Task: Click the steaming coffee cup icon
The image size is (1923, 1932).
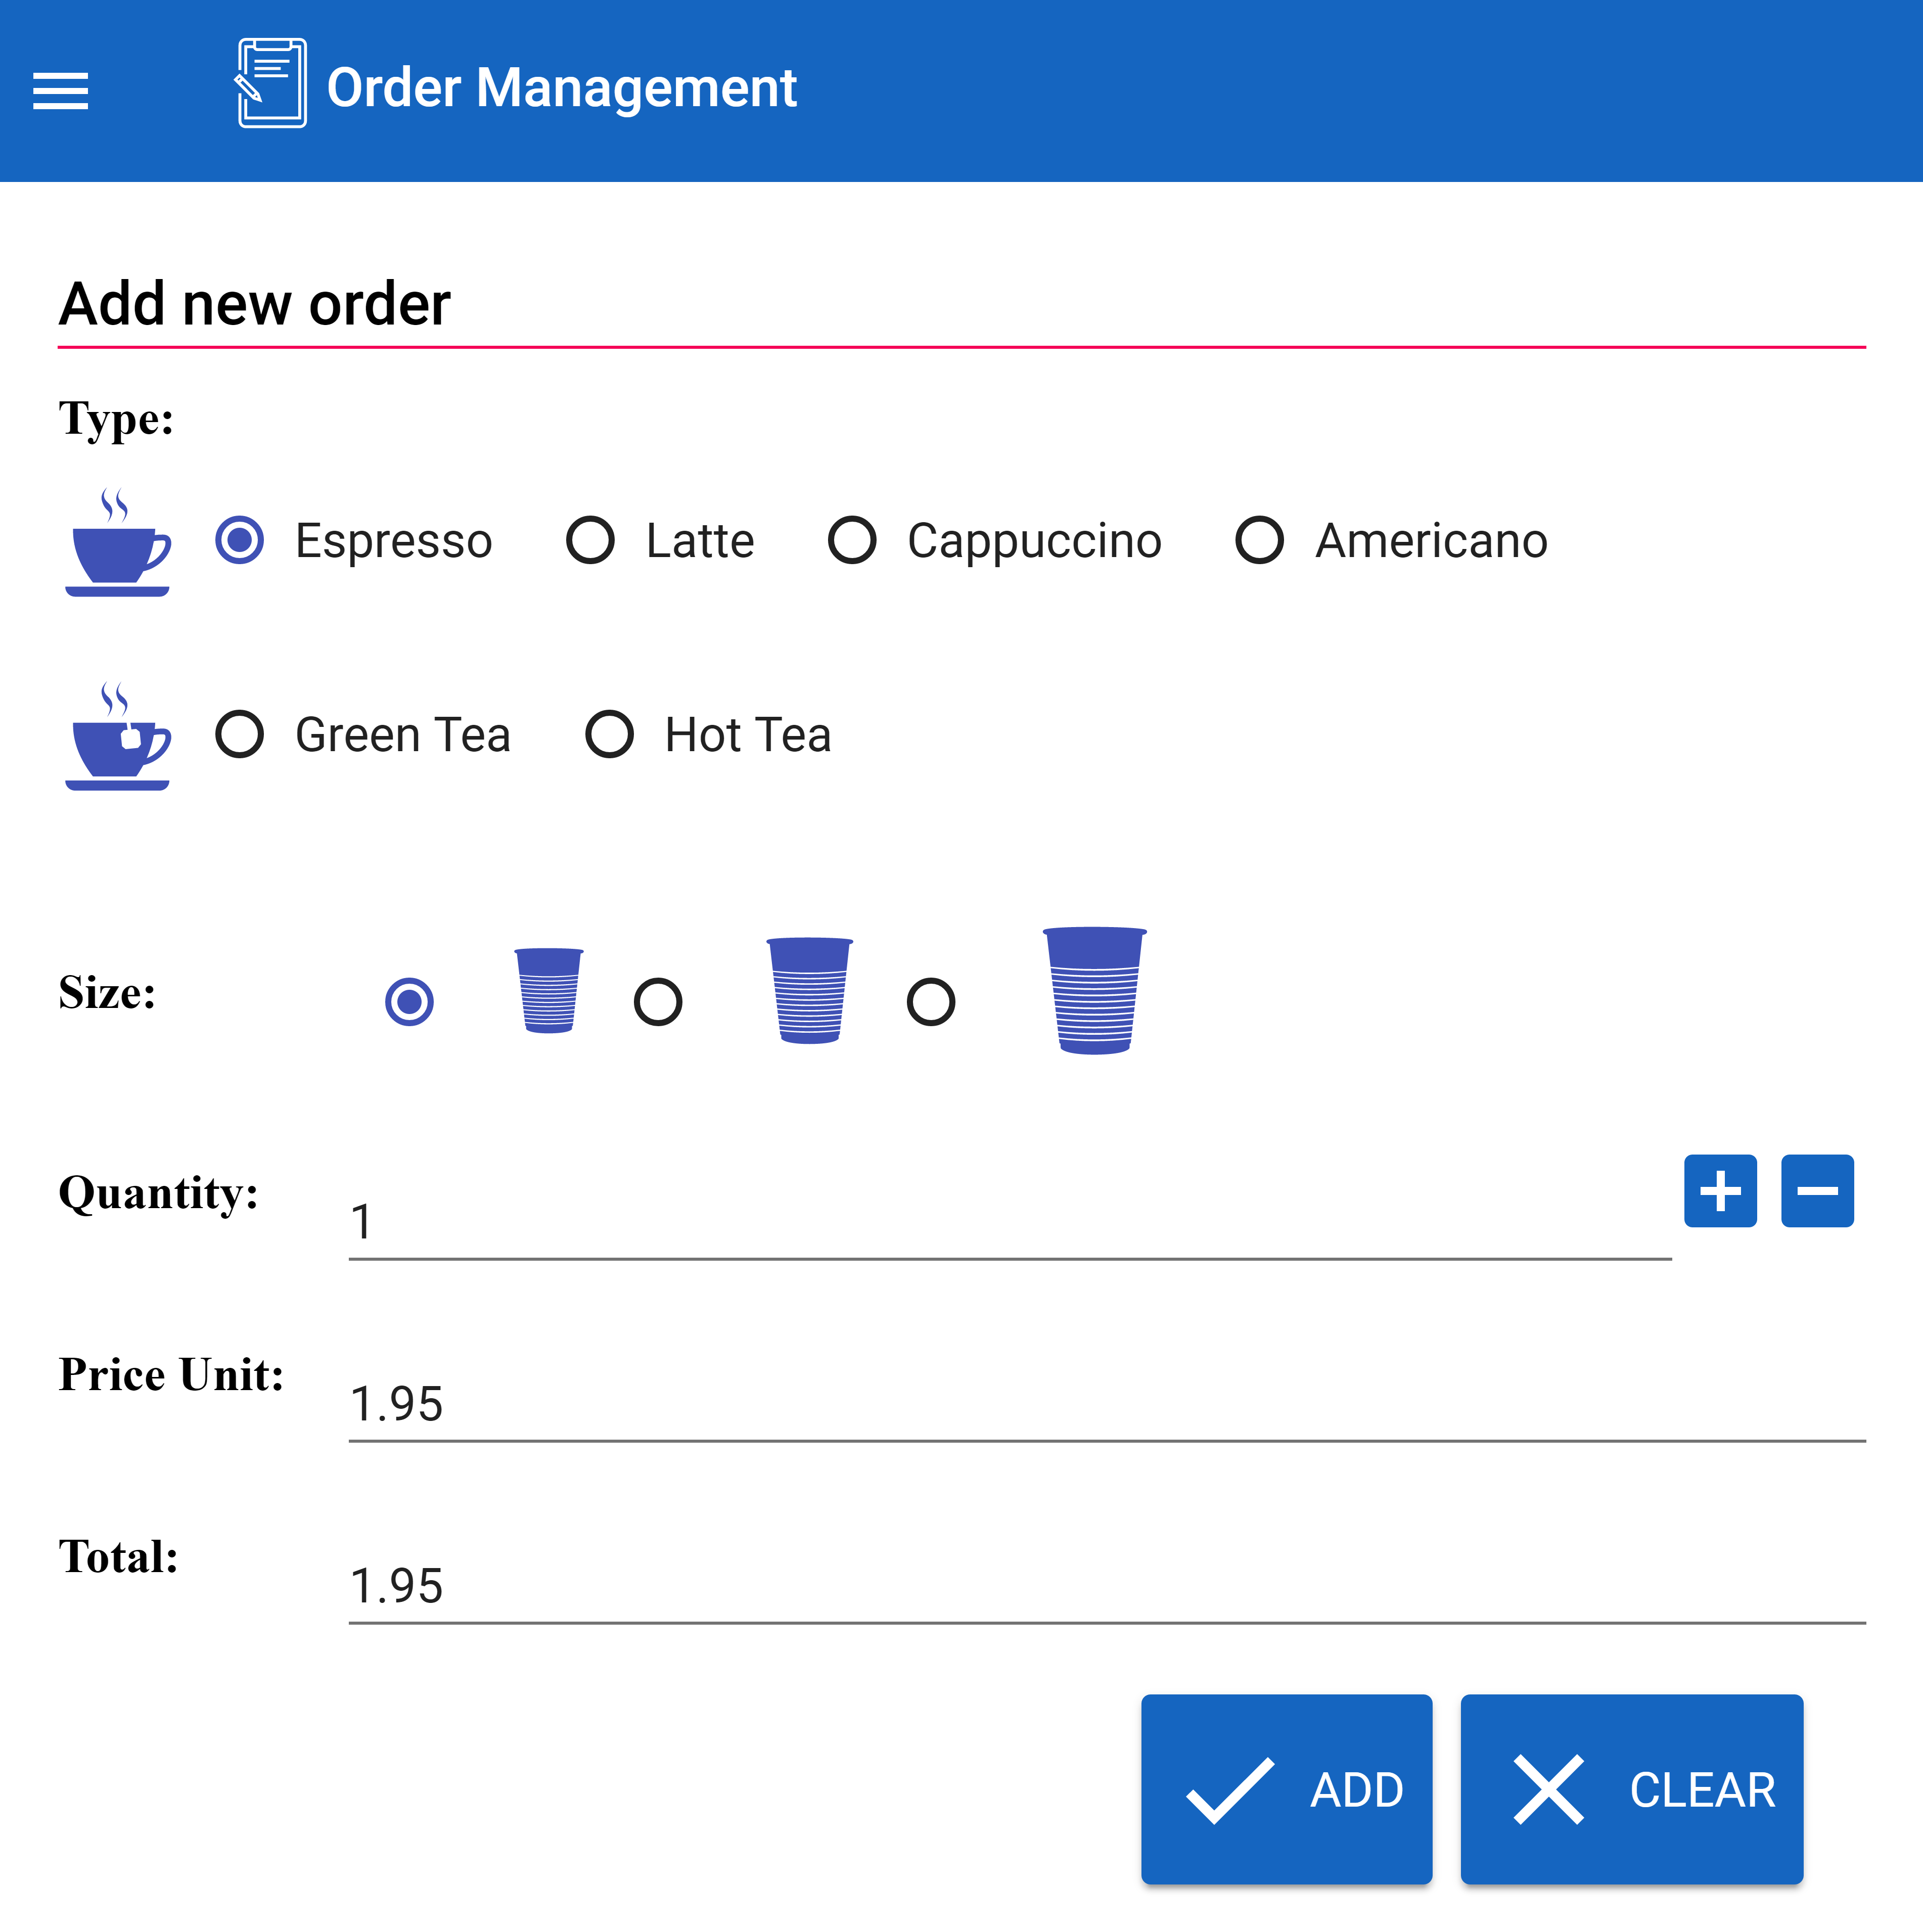Action: tap(118, 544)
